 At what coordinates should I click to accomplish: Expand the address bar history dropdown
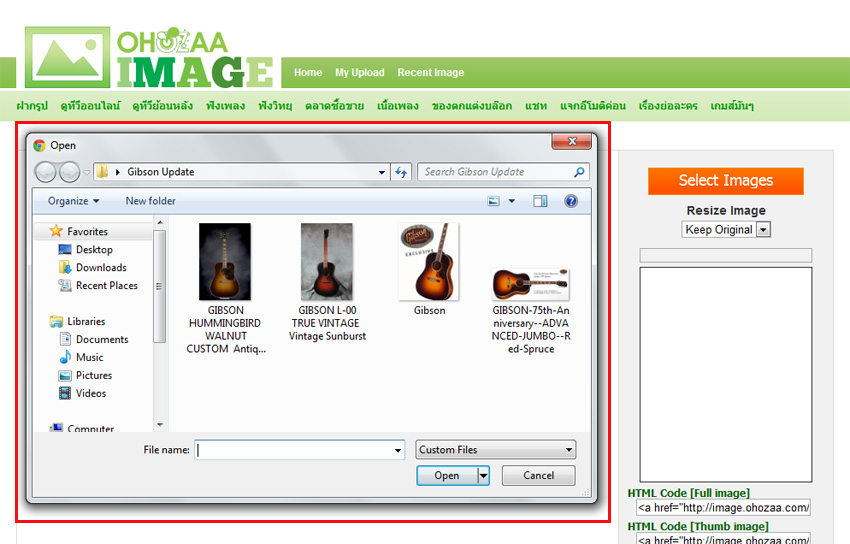click(382, 172)
